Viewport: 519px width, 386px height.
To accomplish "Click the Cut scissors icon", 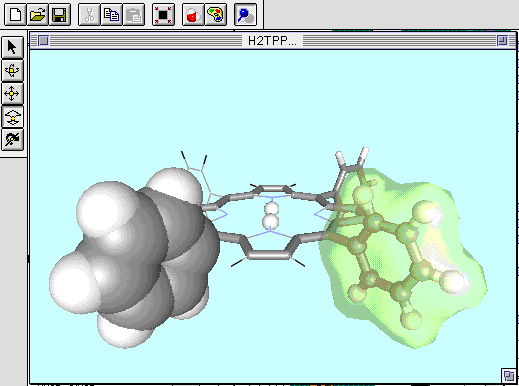I will pyautogui.click(x=89, y=15).
